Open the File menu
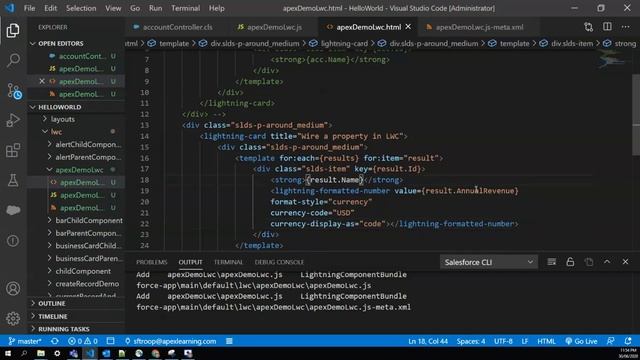Image resolution: width=640 pixels, height=360 pixels. [29, 8]
